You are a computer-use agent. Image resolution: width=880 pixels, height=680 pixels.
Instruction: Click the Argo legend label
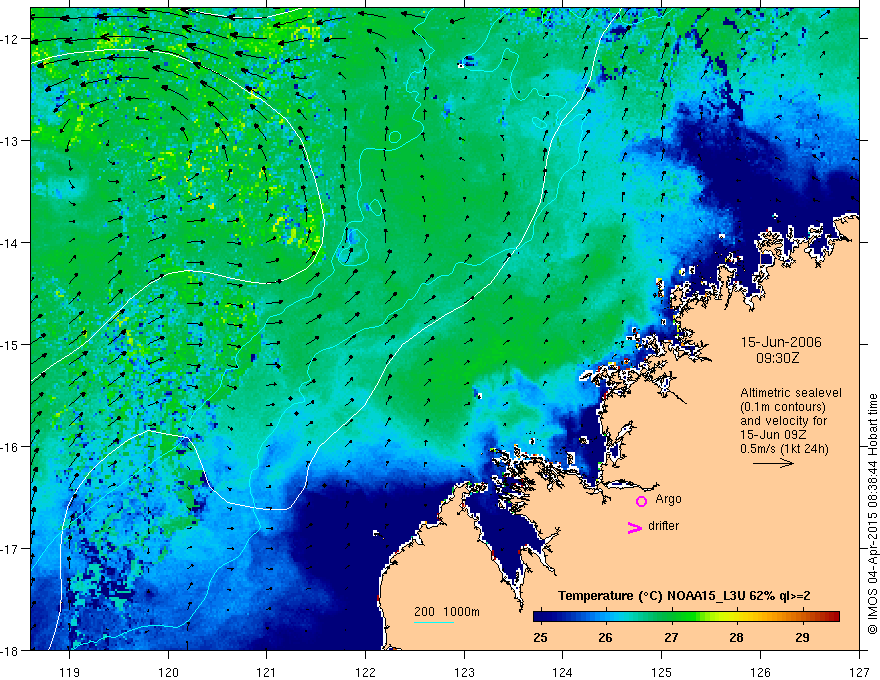click(x=668, y=499)
